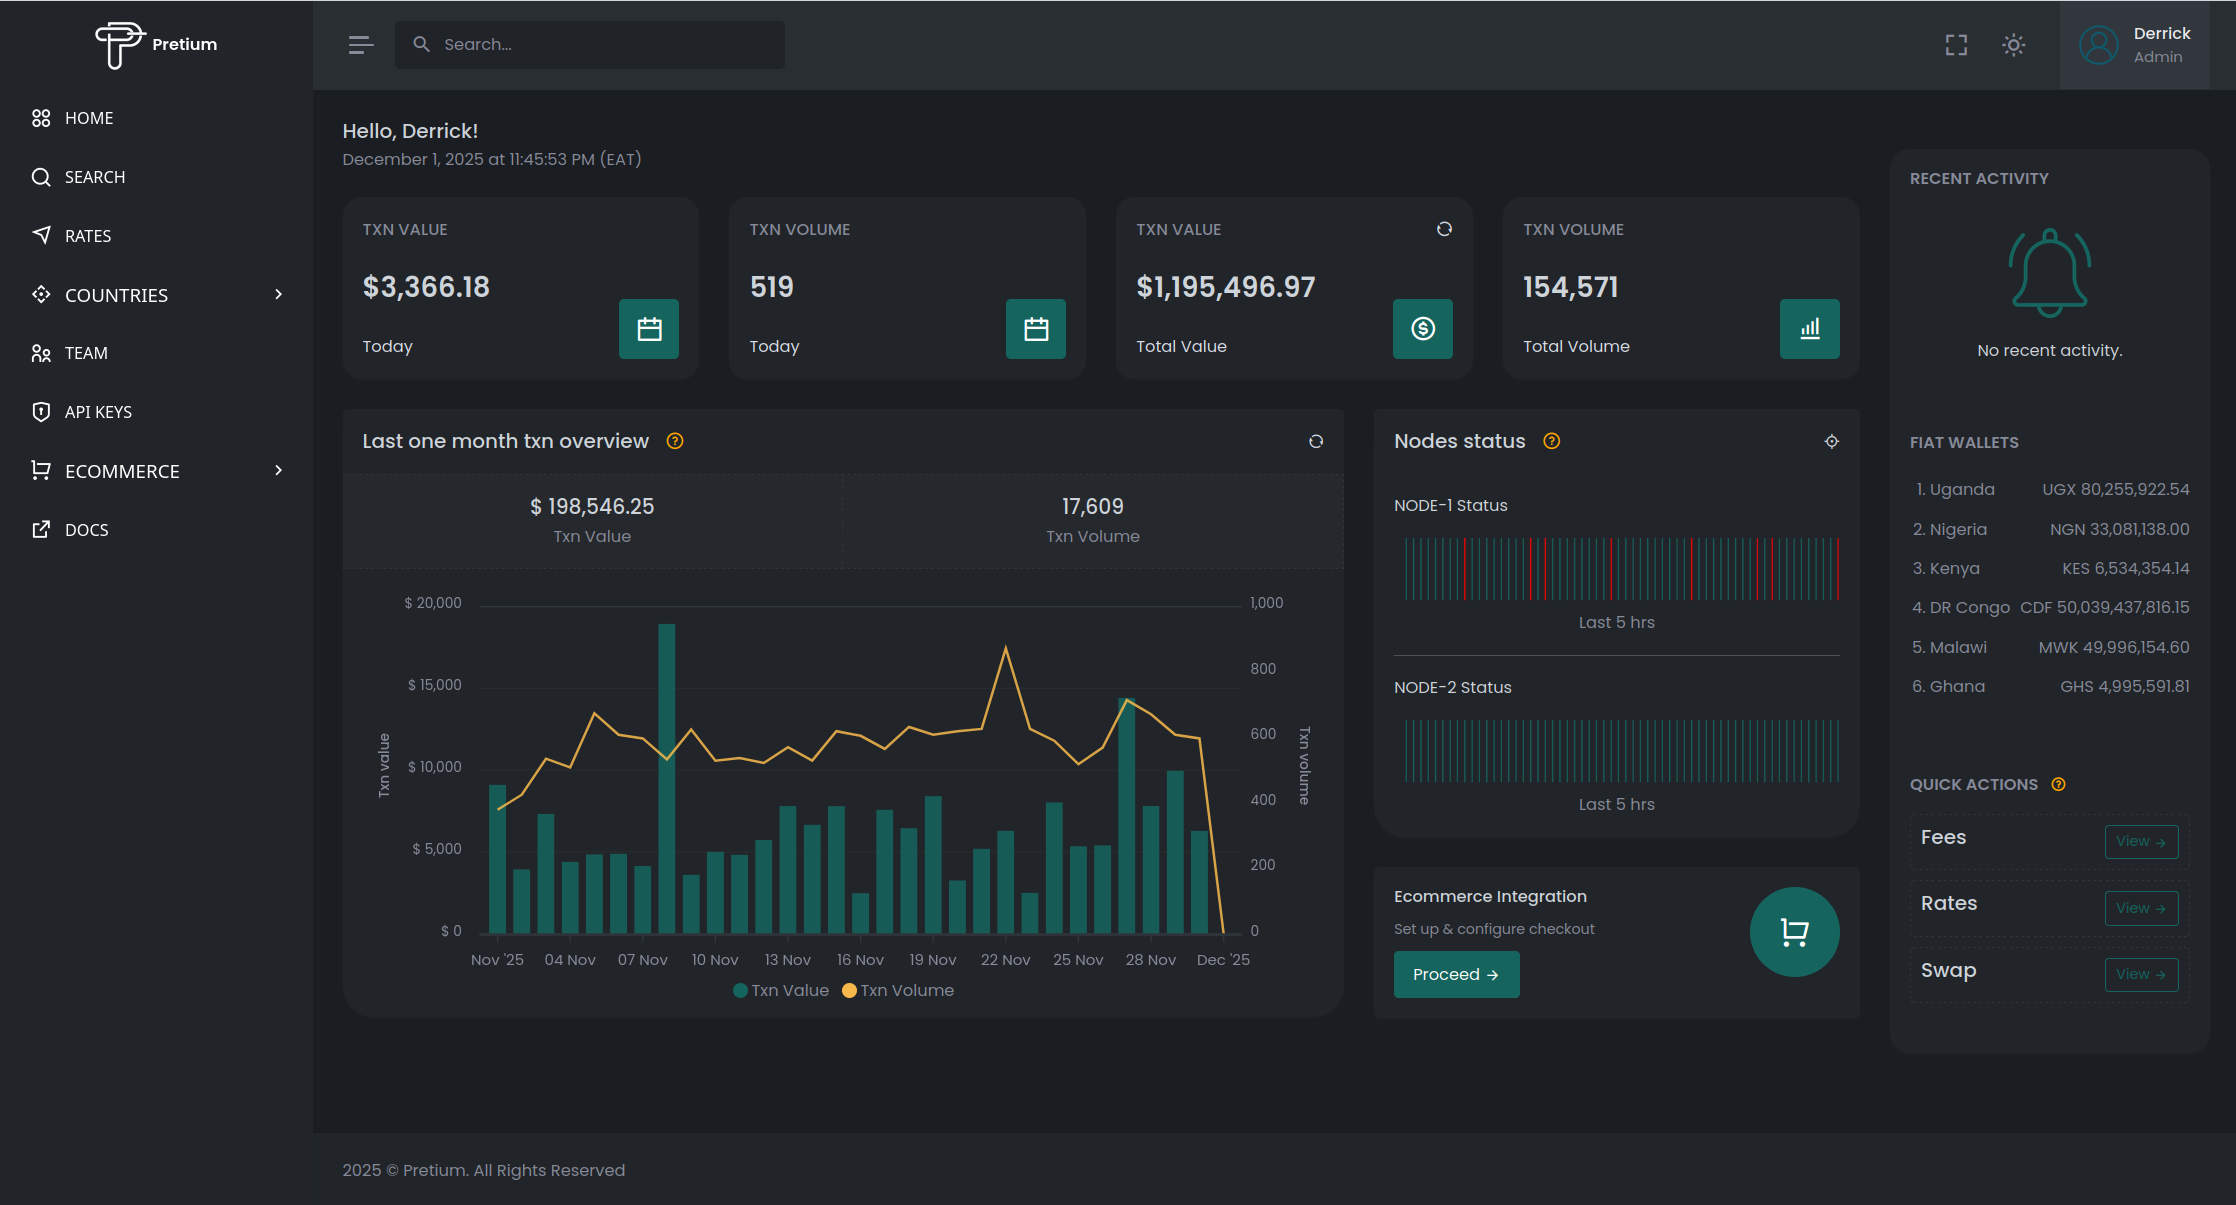Click the fullscreen icon in header
This screenshot has height=1205, width=2236.
(1956, 45)
